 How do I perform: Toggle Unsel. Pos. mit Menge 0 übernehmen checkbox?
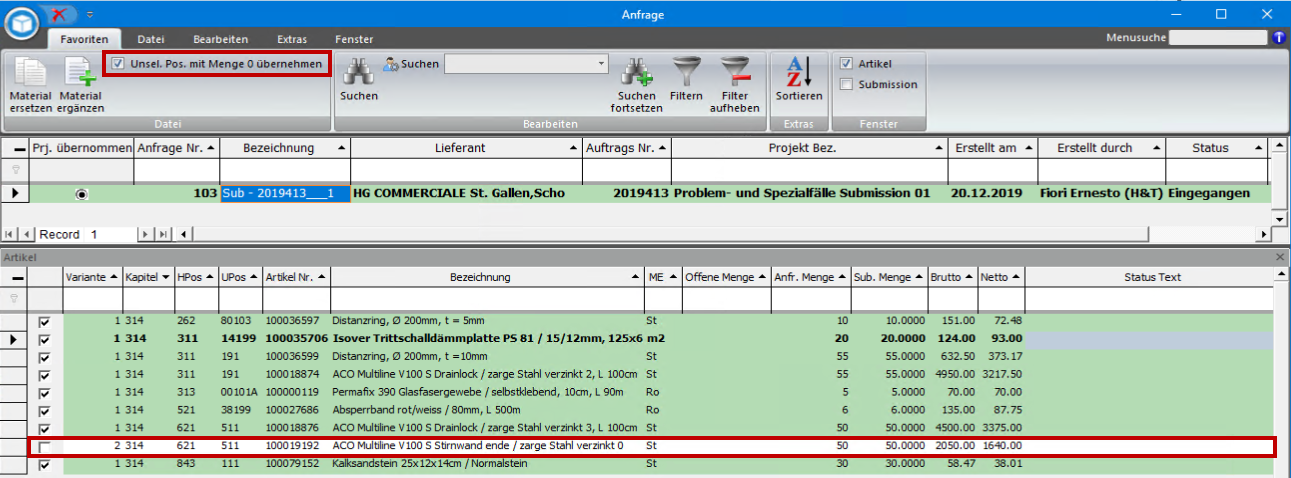coord(118,64)
